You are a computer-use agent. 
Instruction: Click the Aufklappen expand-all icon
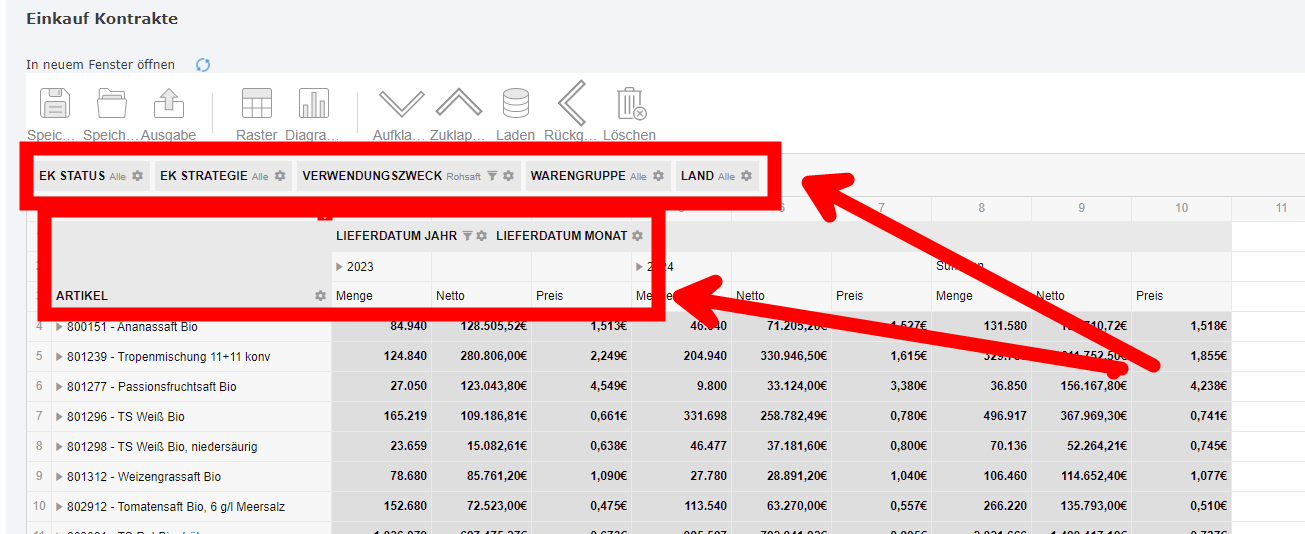(x=401, y=104)
